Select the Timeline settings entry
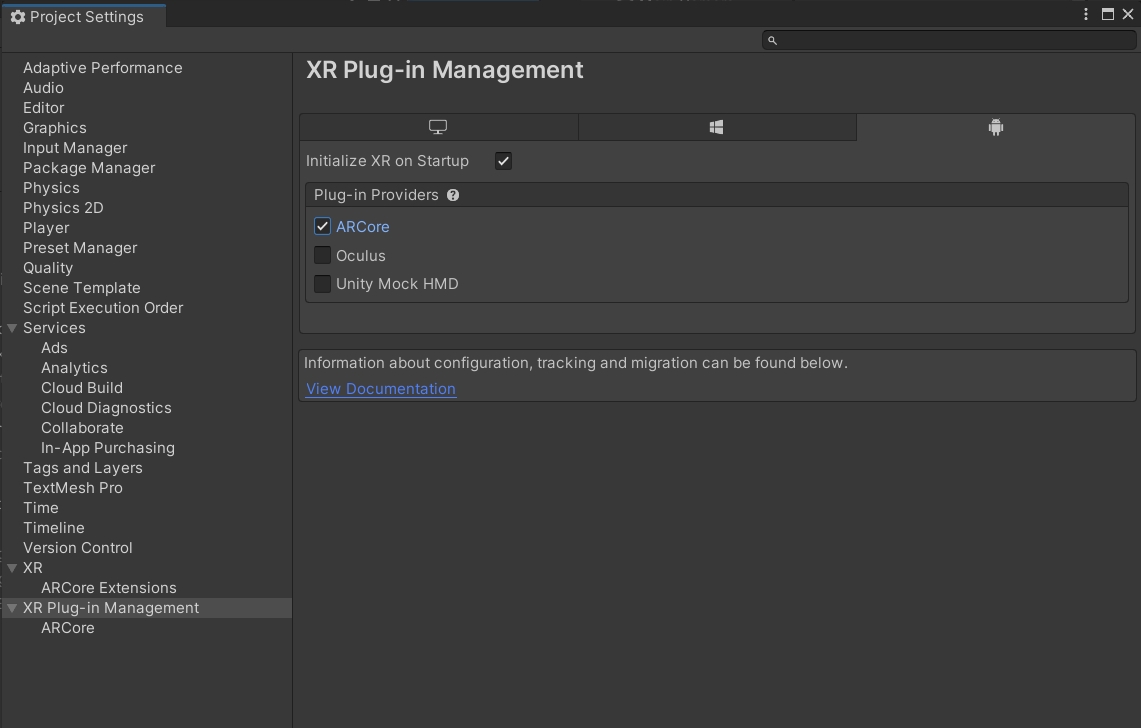The height and width of the screenshot is (728, 1141). [x=54, y=528]
